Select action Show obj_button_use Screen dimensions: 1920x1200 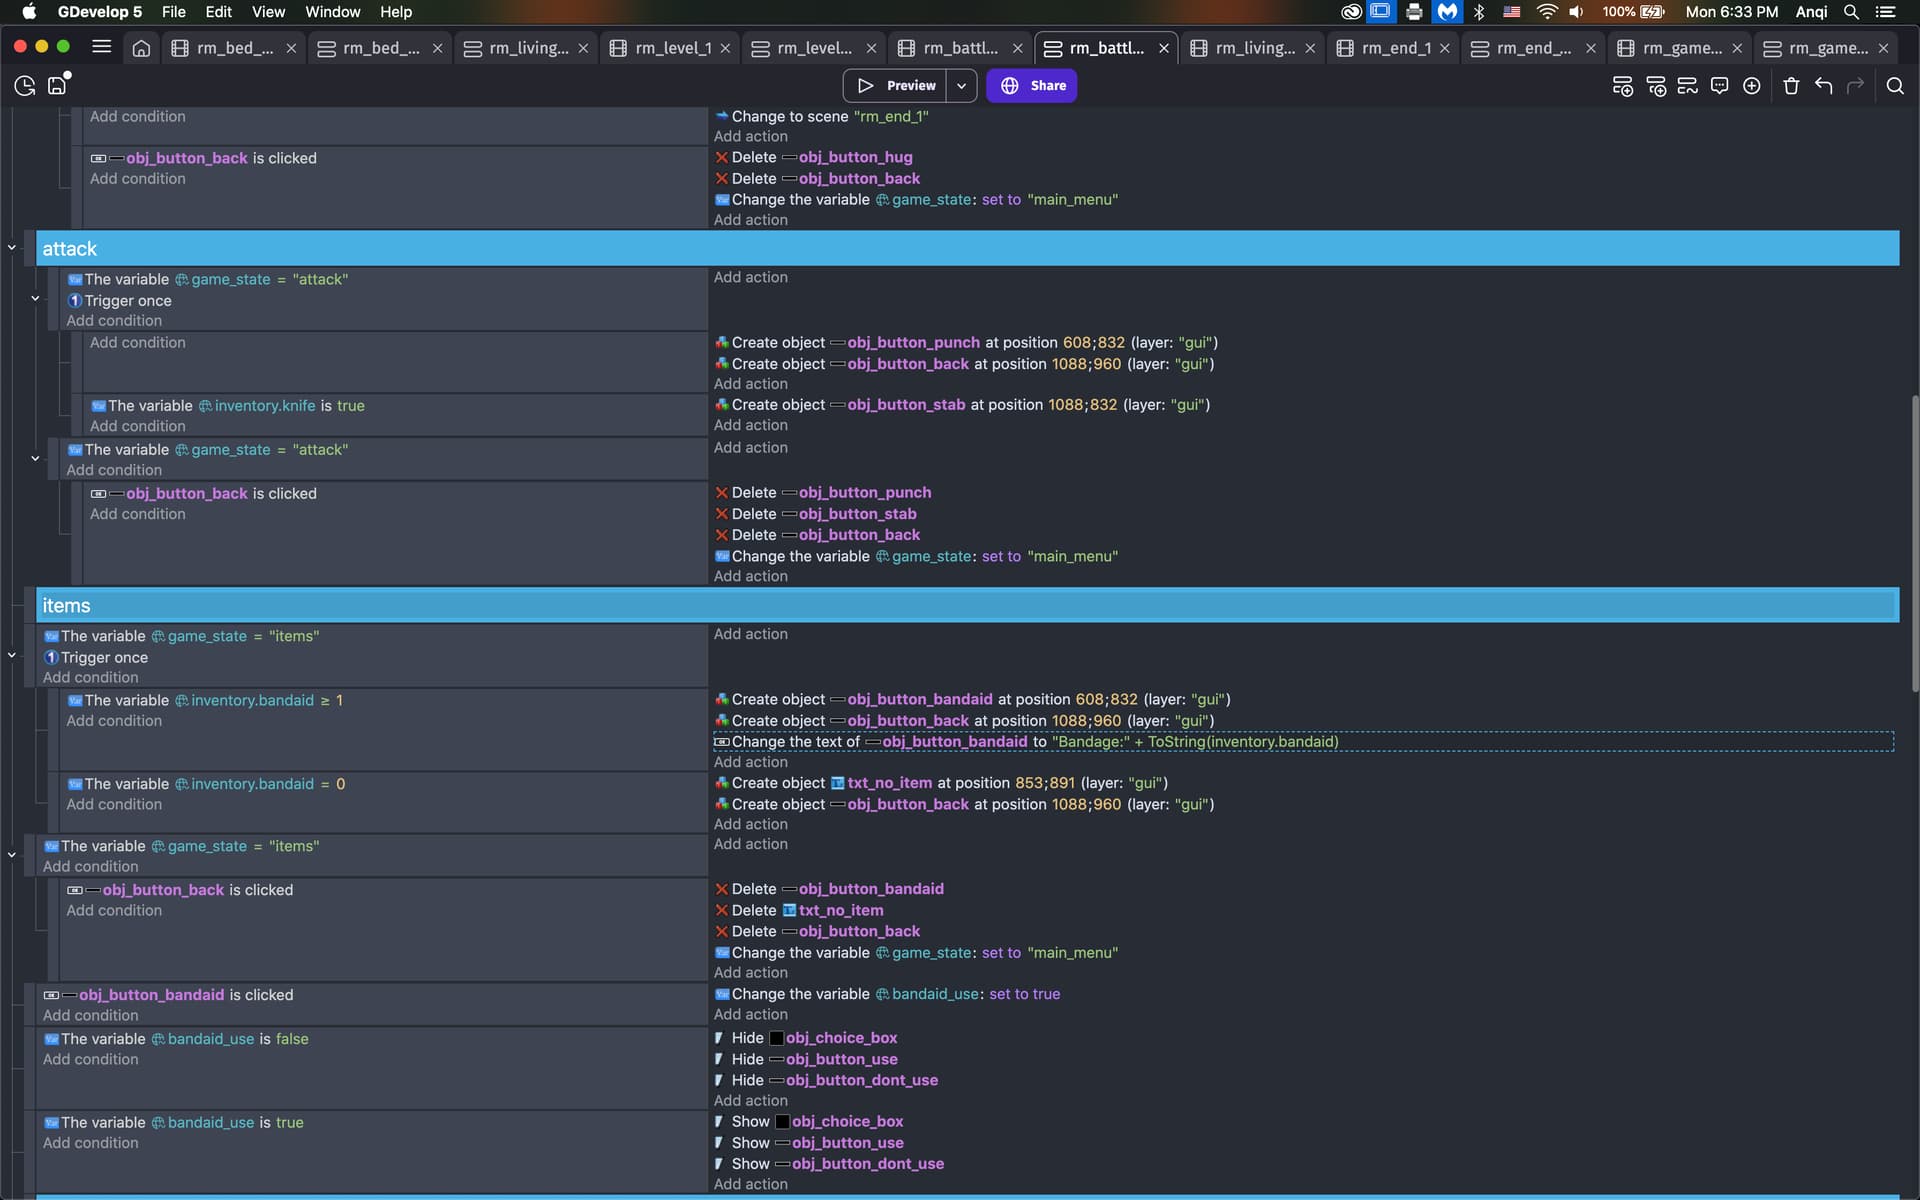click(x=809, y=1143)
